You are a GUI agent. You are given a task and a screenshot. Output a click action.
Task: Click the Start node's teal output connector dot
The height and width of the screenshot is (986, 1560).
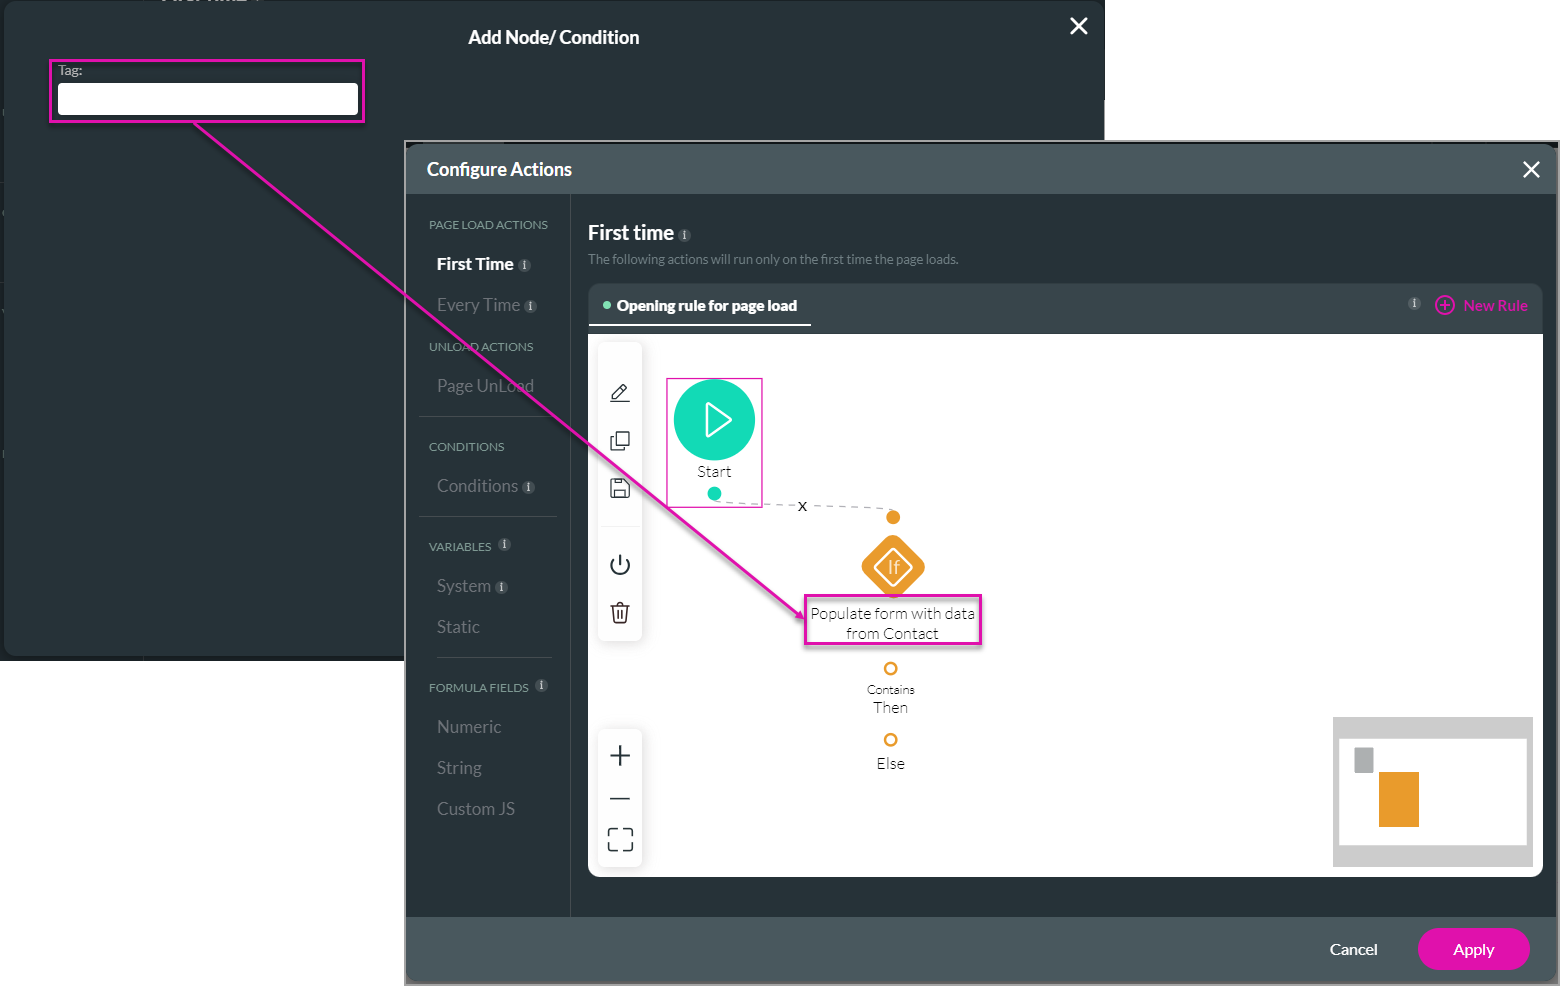[714, 494]
